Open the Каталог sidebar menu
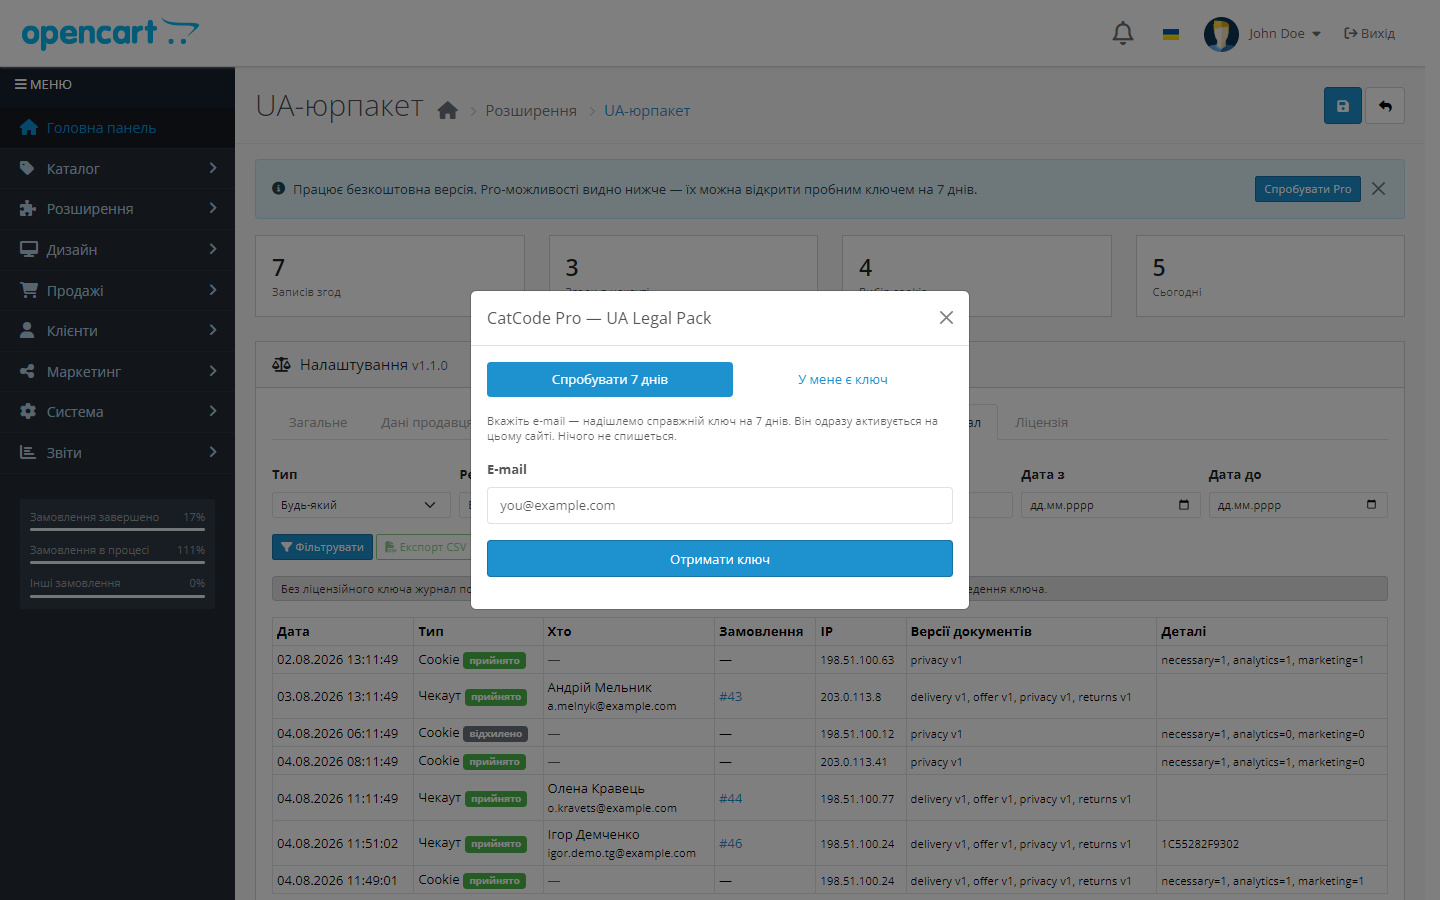This screenshot has height=900, width=1440. (117, 169)
